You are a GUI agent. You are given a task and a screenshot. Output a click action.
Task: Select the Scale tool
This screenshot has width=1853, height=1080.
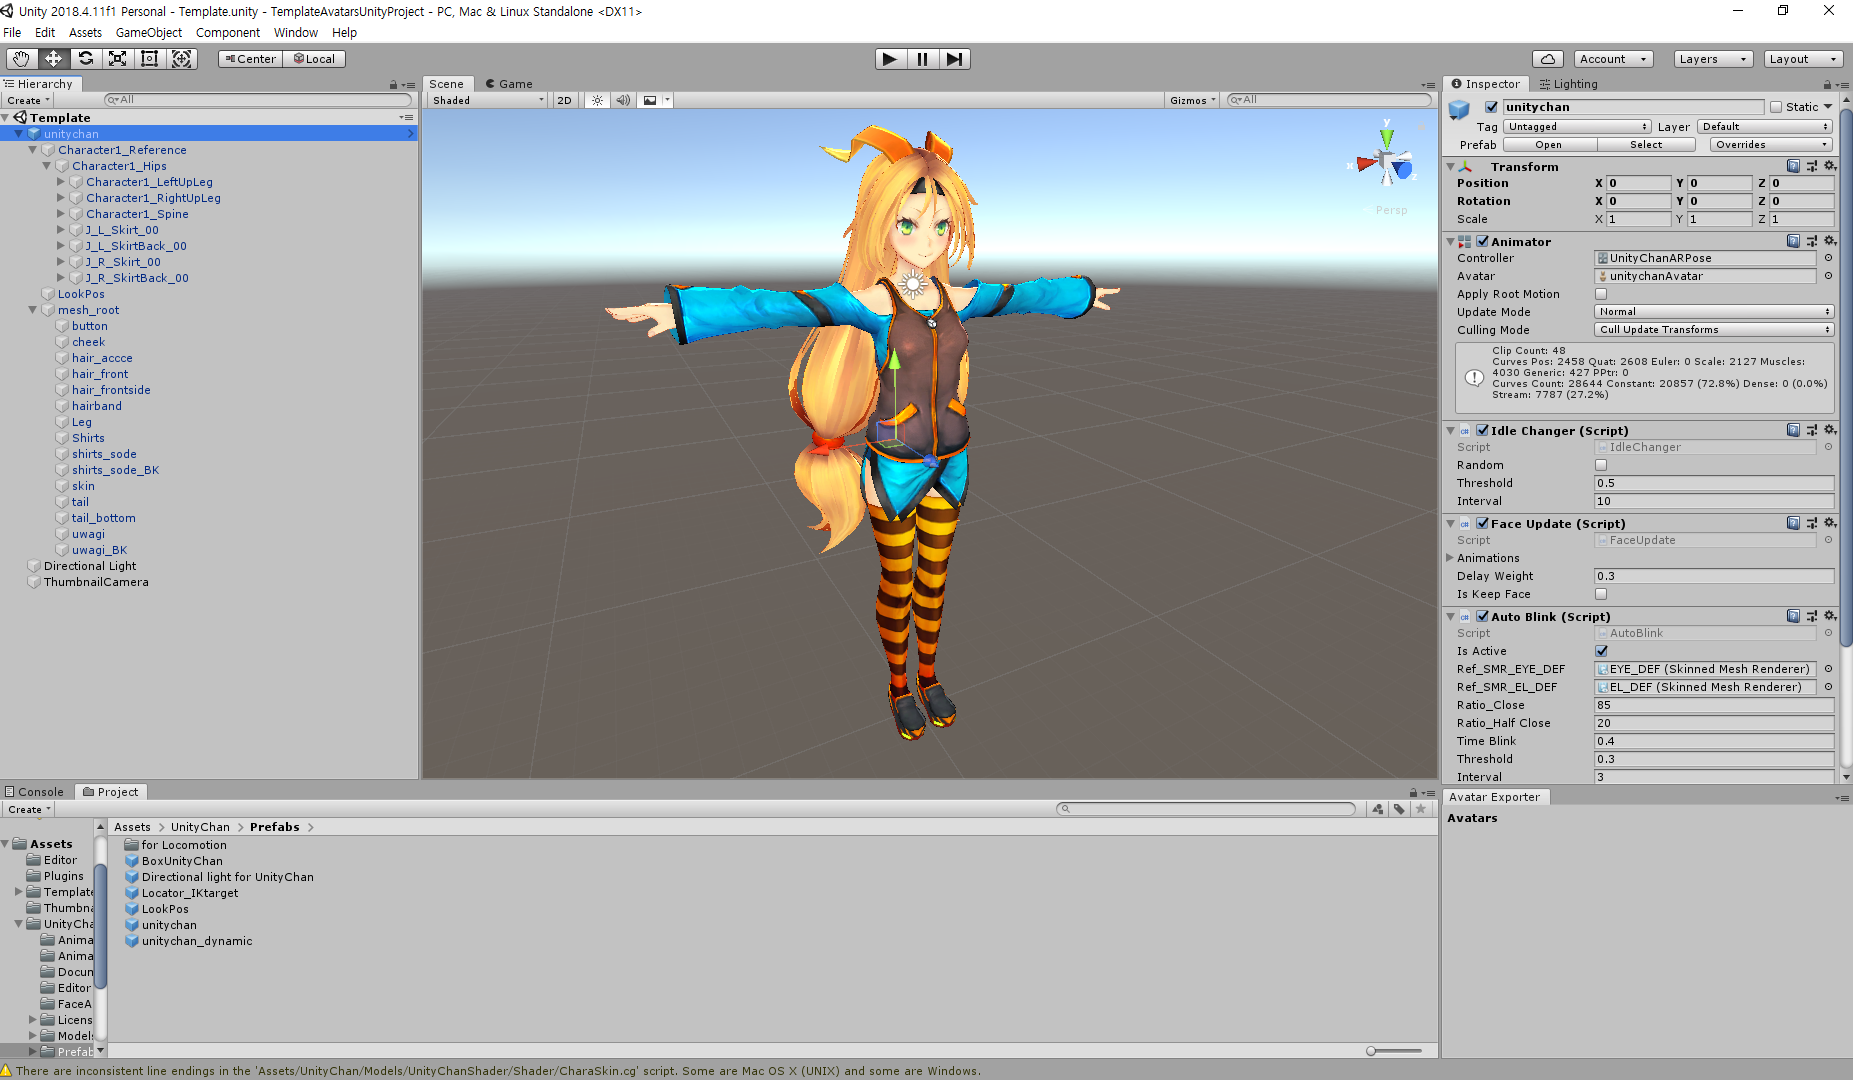click(117, 59)
